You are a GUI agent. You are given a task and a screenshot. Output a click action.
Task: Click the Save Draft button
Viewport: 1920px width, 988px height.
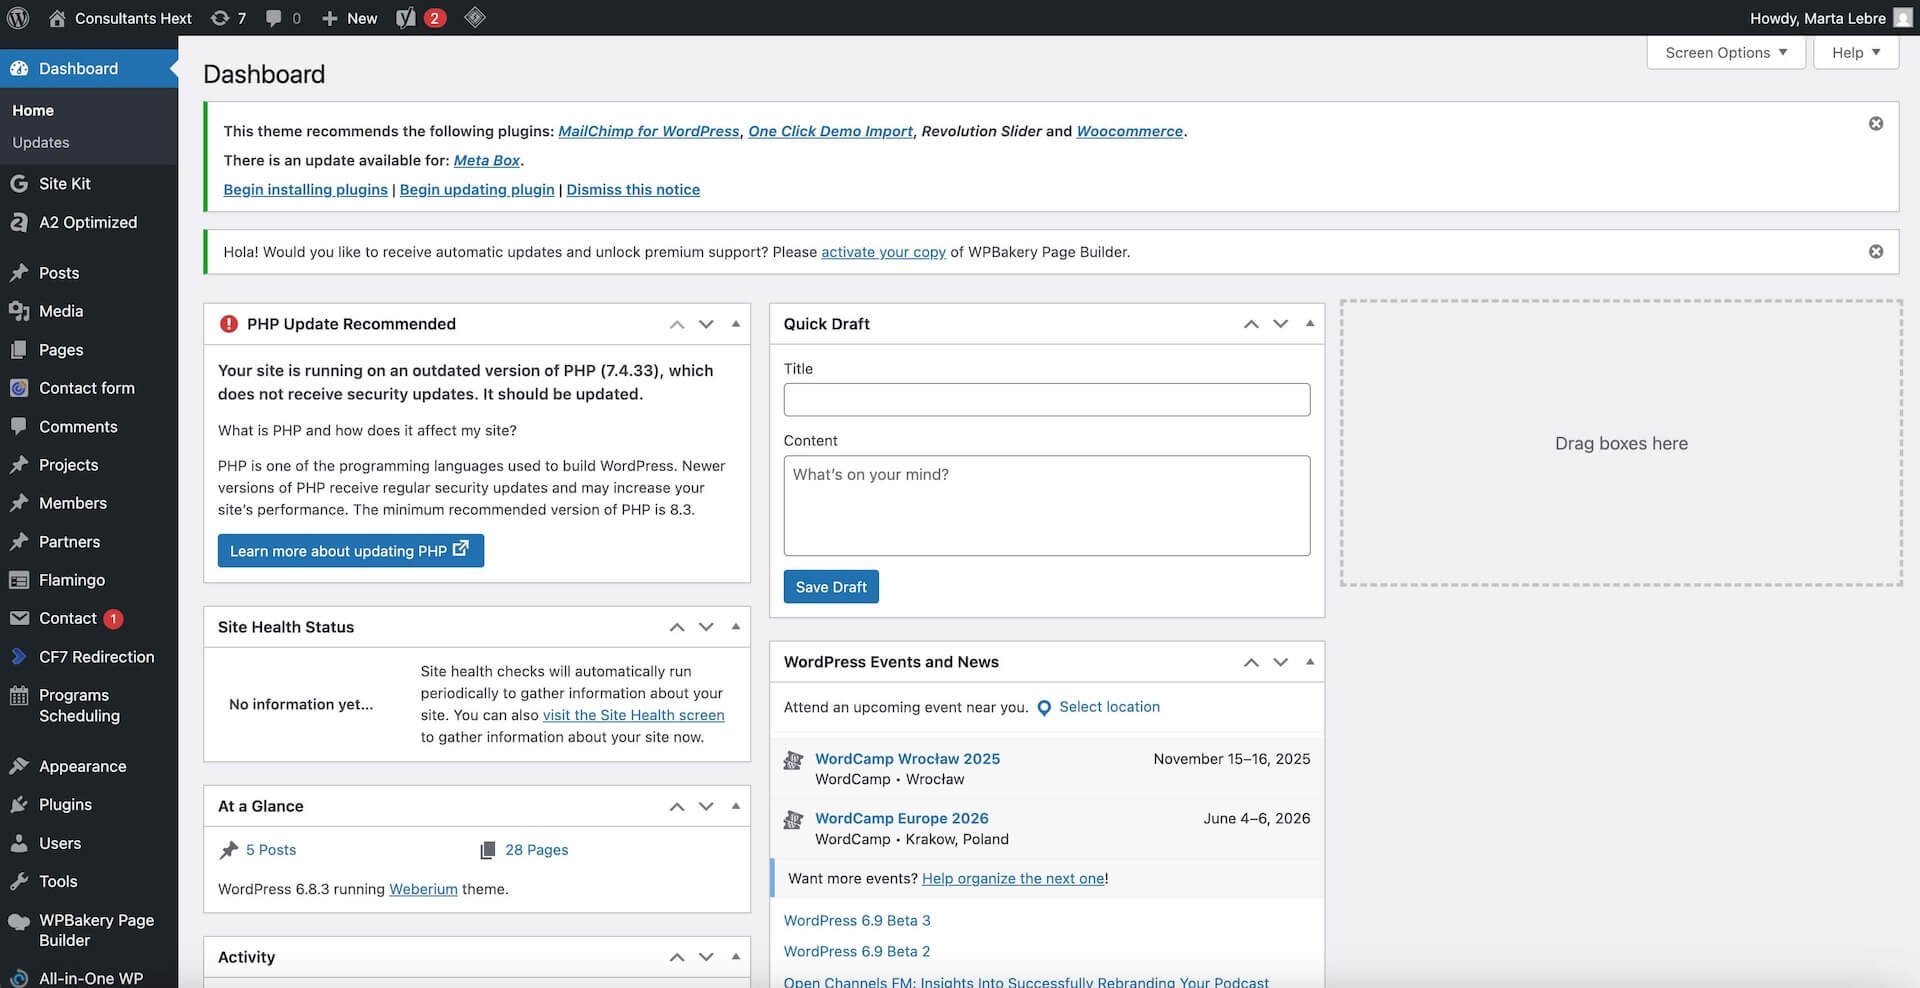[x=831, y=586]
